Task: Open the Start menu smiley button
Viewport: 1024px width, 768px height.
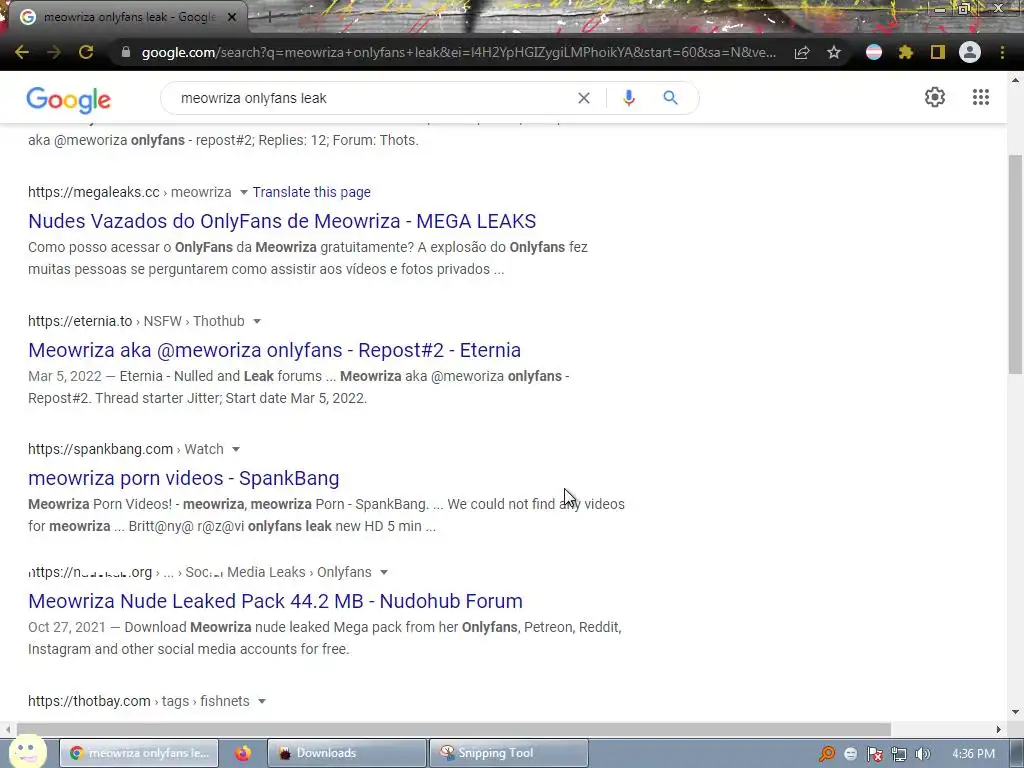Action: pyautogui.click(x=27, y=752)
